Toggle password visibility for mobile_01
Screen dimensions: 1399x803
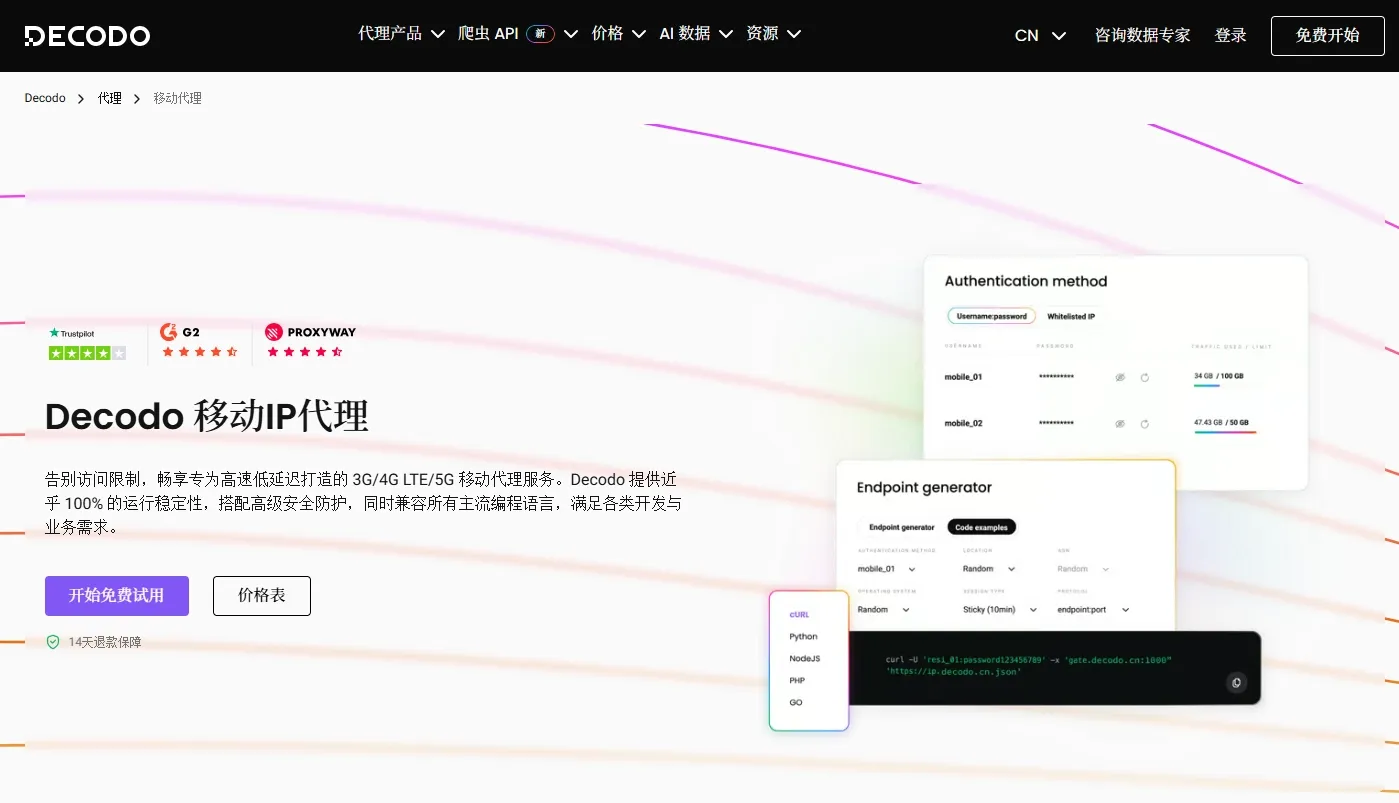pyautogui.click(x=1120, y=377)
